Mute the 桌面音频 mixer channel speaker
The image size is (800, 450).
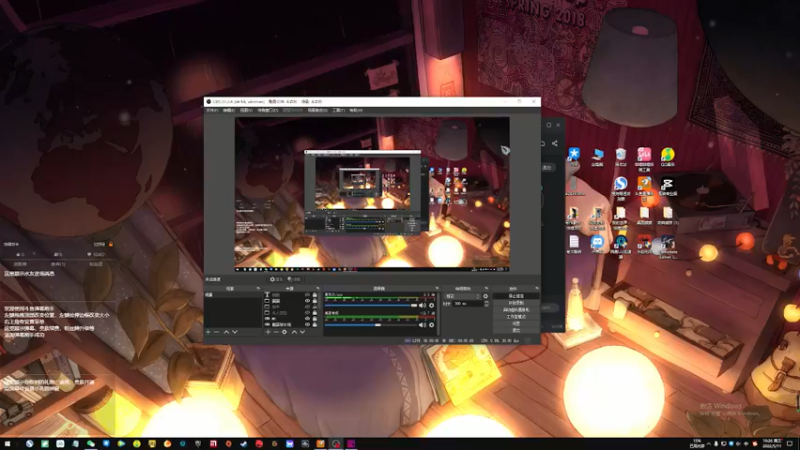point(422,325)
